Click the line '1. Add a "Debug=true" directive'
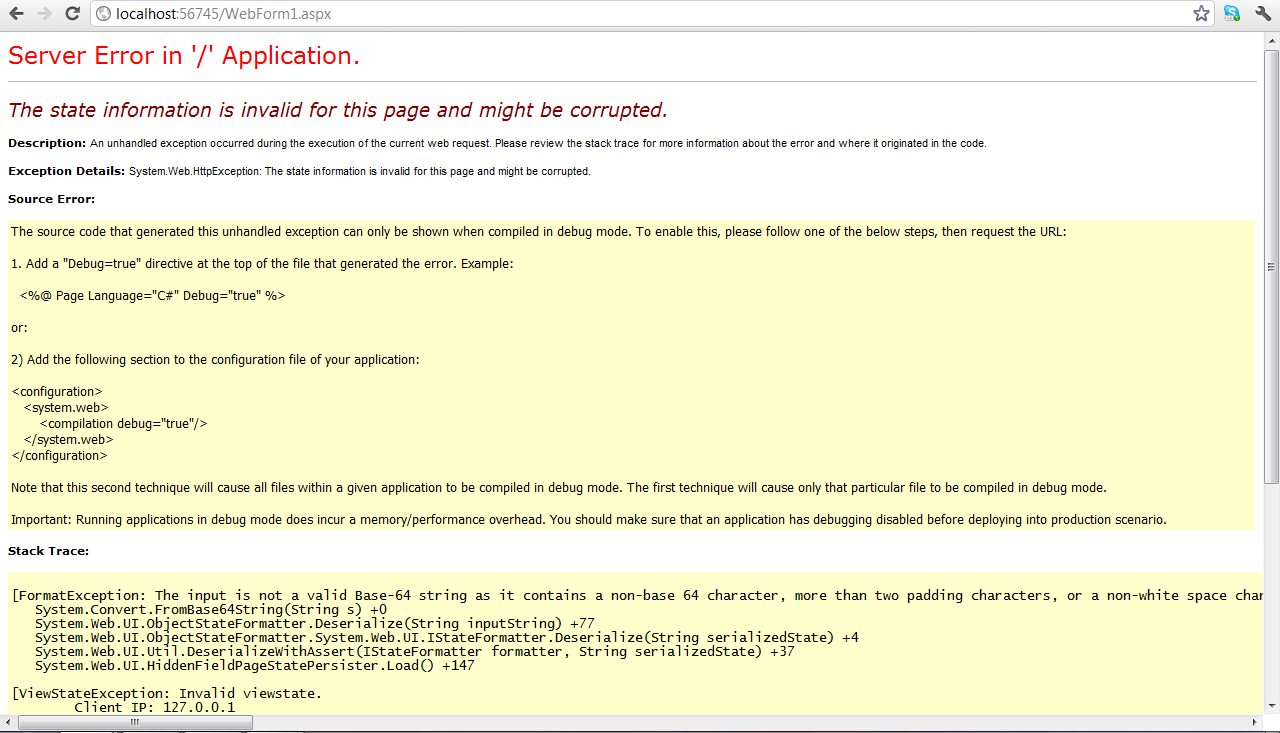 [x=262, y=264]
